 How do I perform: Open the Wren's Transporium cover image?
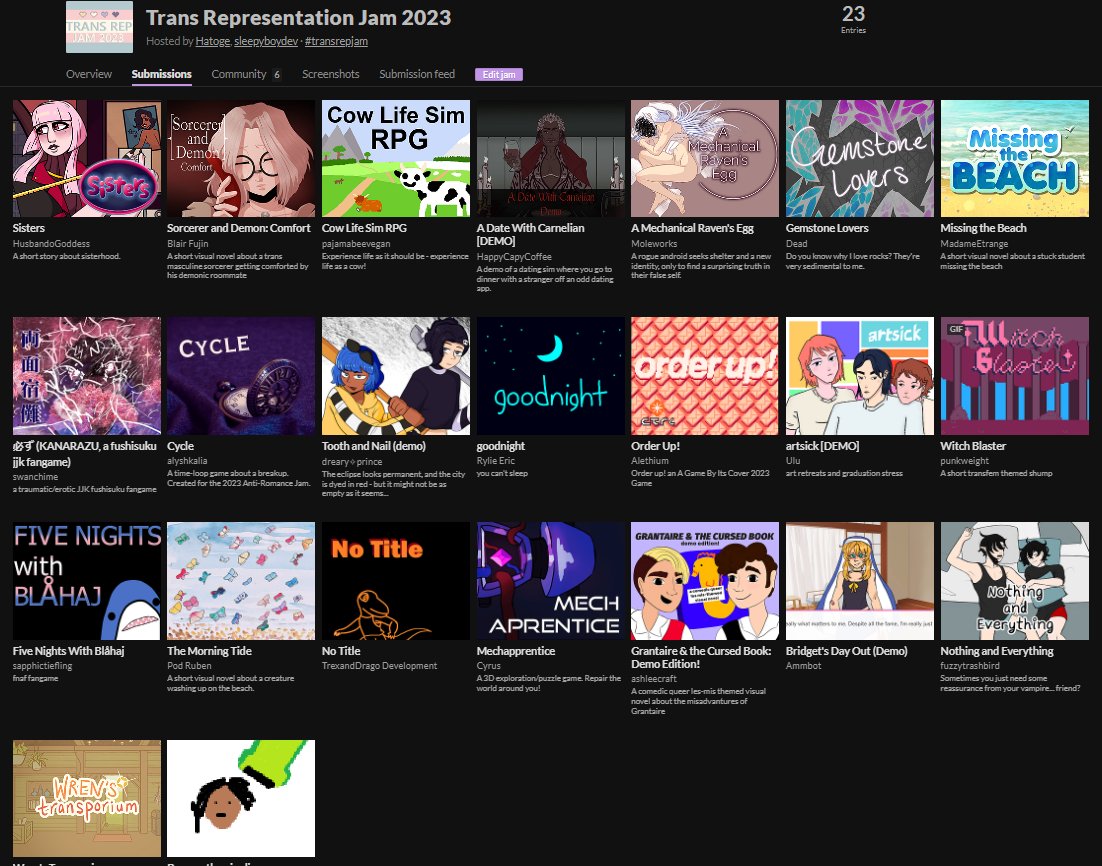[x=86, y=799]
